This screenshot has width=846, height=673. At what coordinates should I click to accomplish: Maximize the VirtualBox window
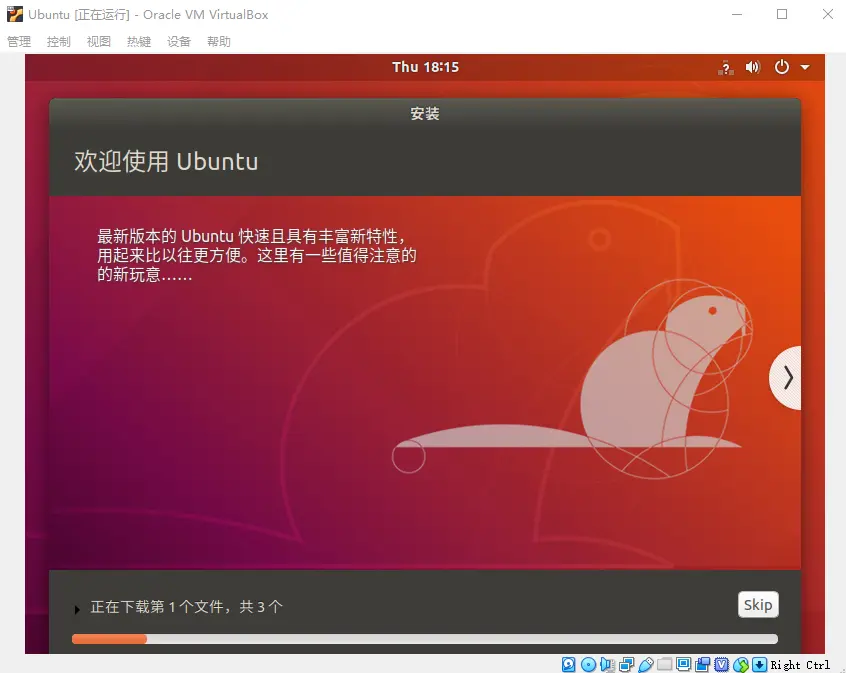[x=782, y=15]
